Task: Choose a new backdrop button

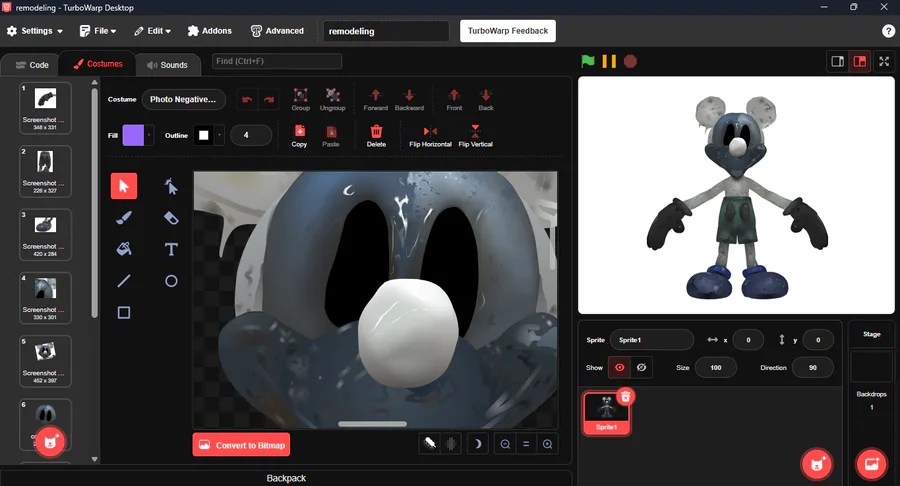Action: (x=871, y=464)
